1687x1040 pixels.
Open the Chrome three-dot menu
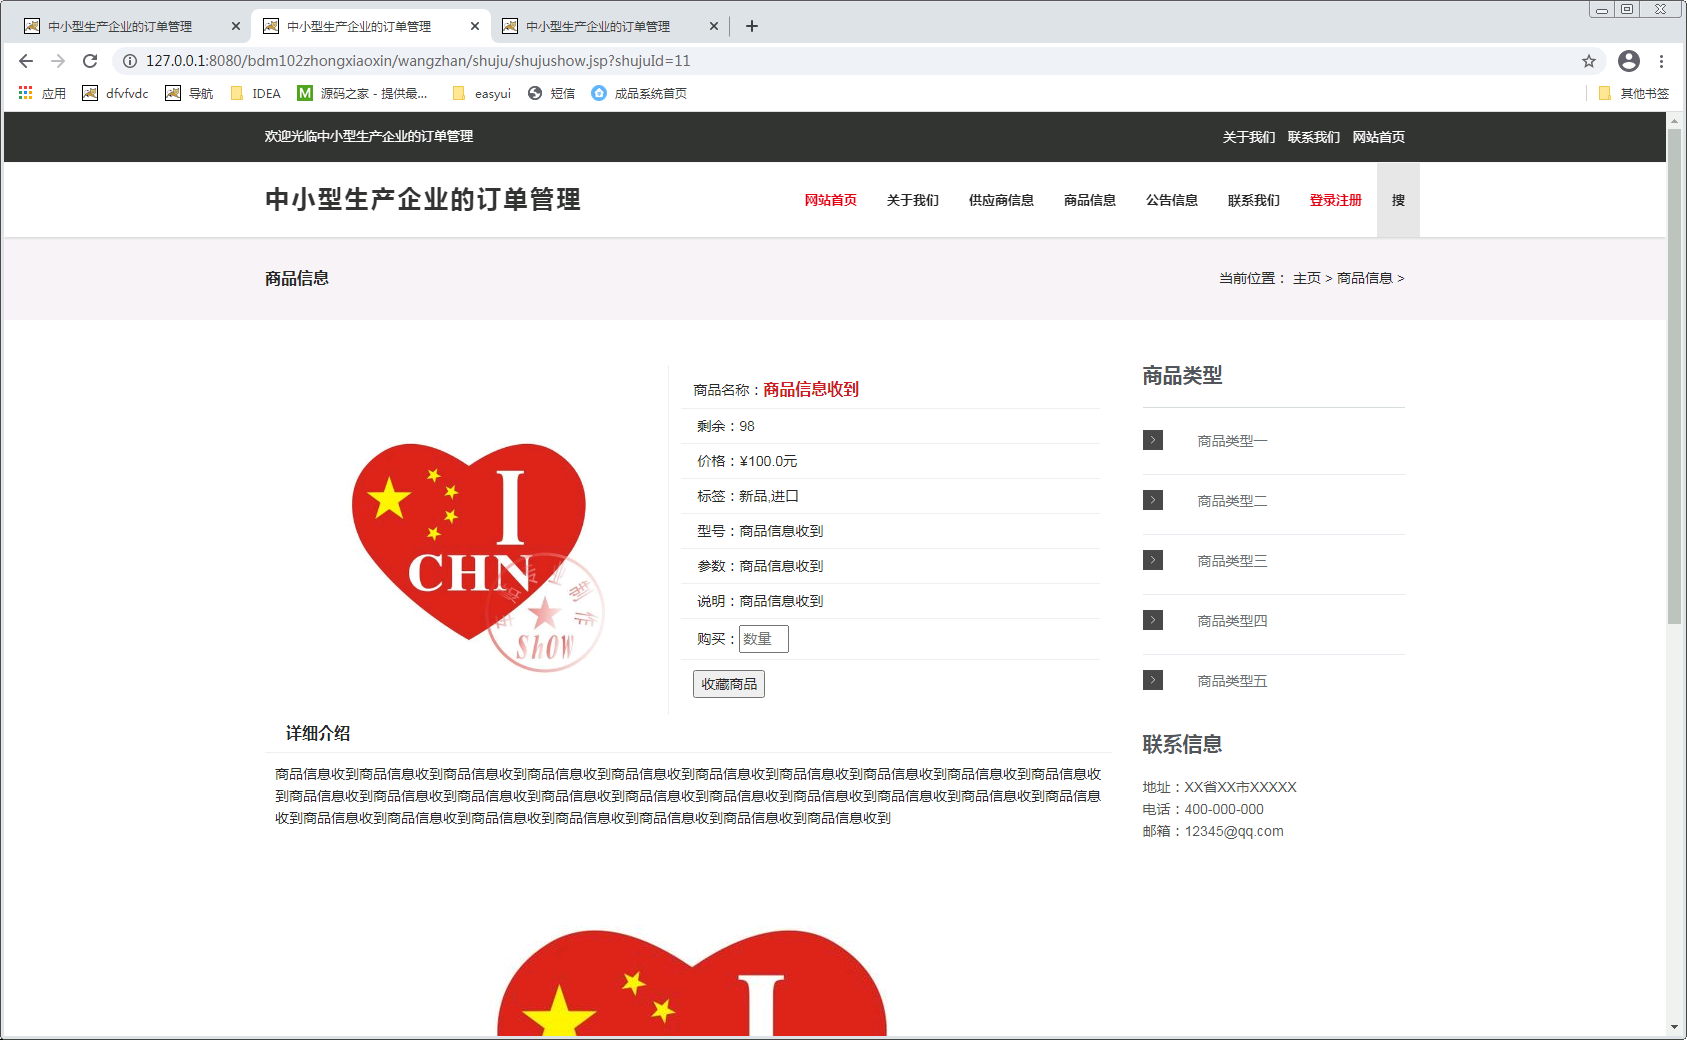click(1661, 61)
